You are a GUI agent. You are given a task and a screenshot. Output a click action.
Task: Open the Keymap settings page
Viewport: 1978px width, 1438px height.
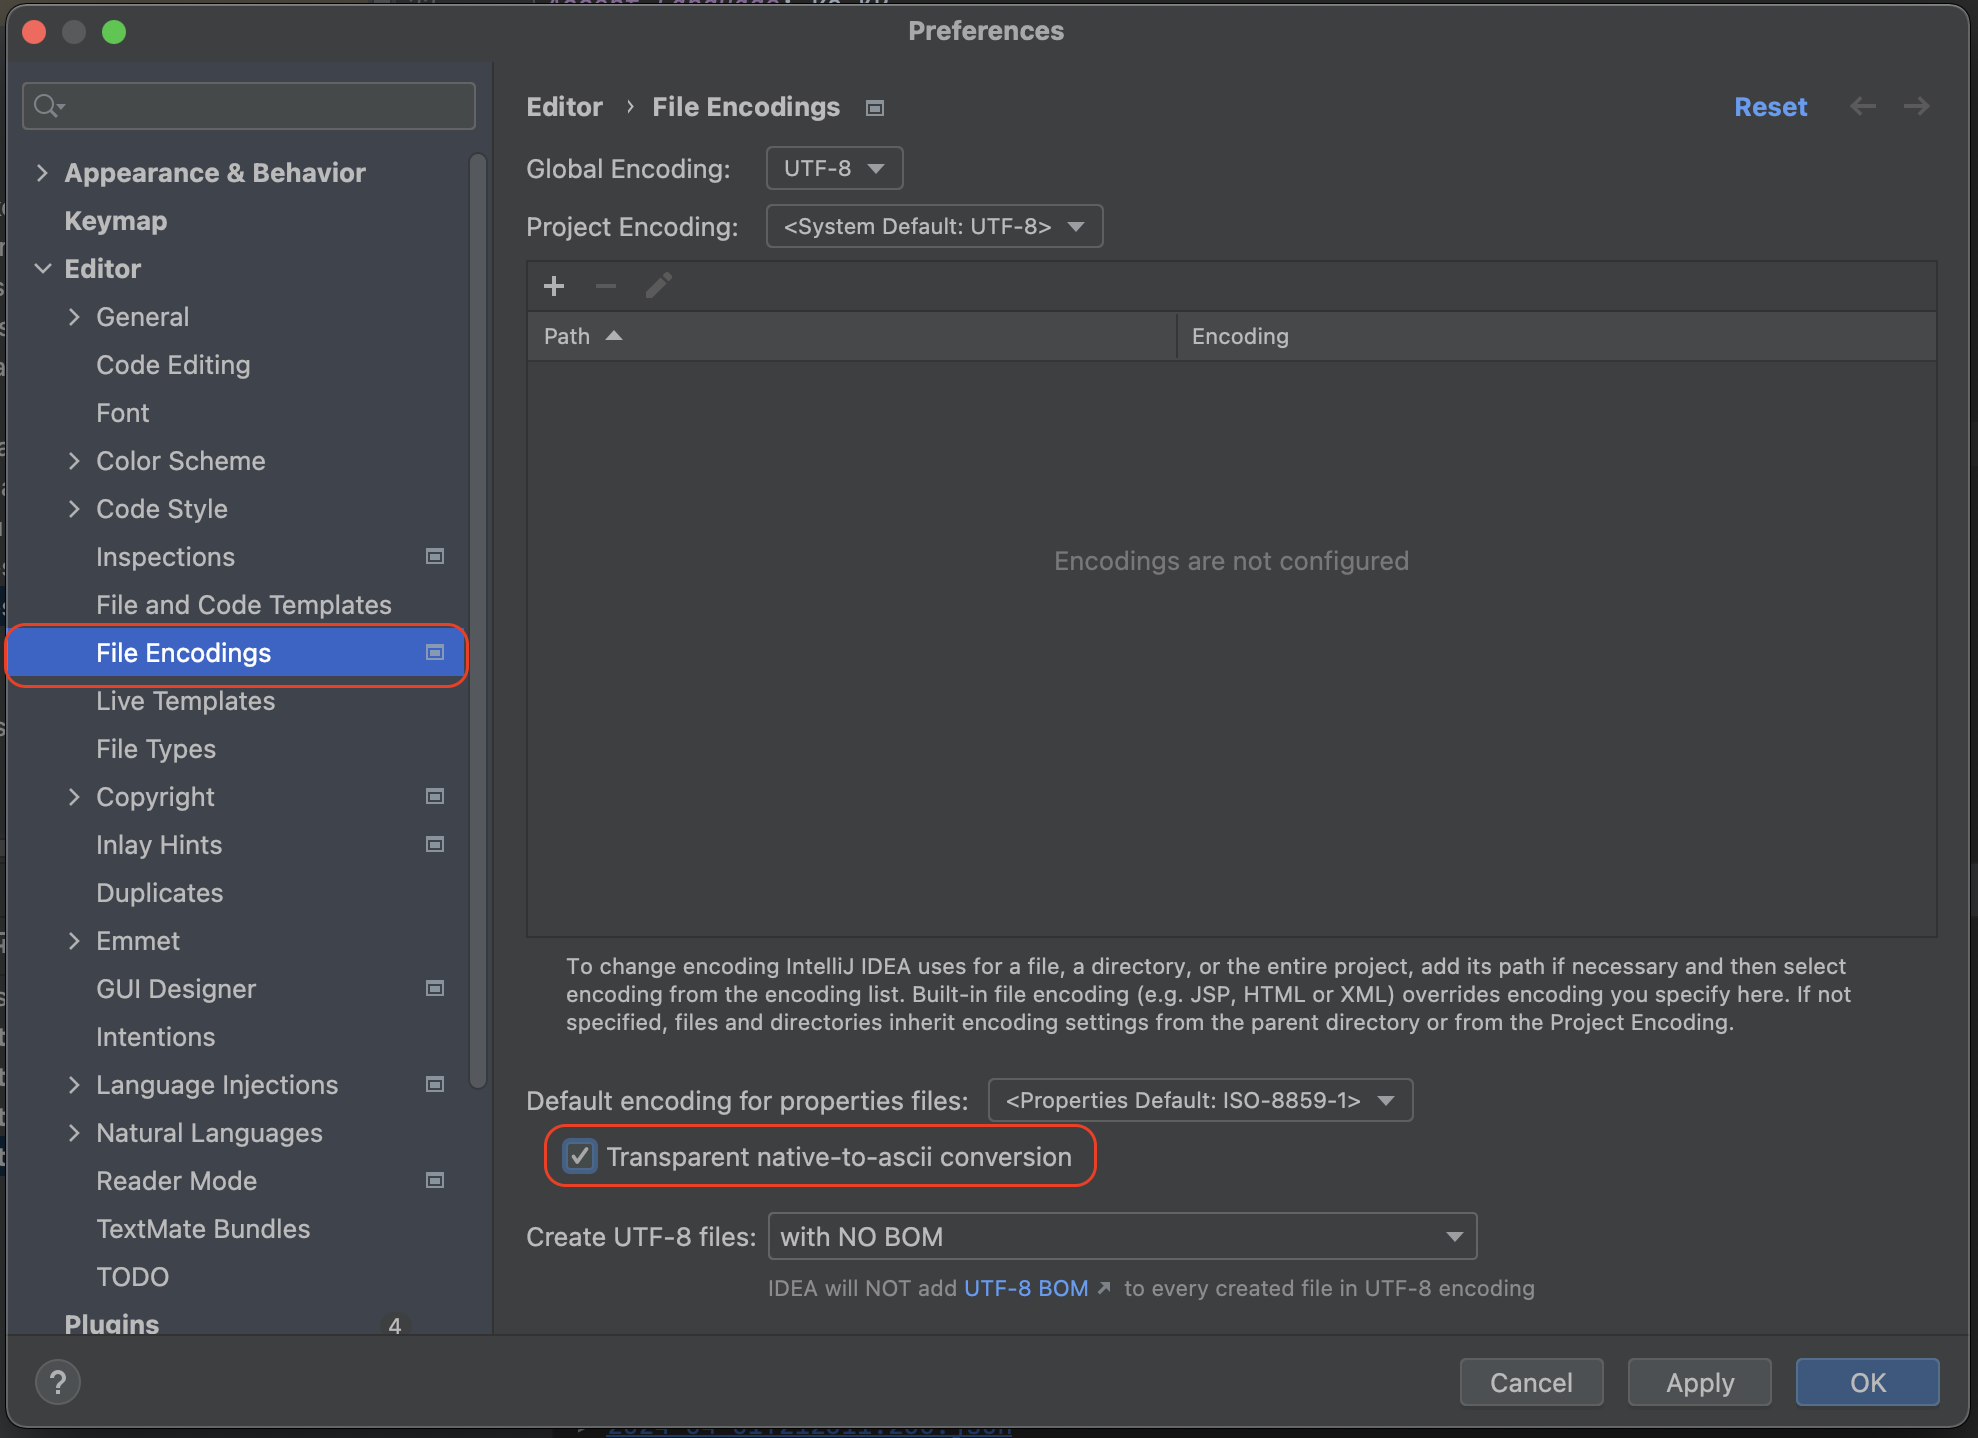tap(116, 220)
